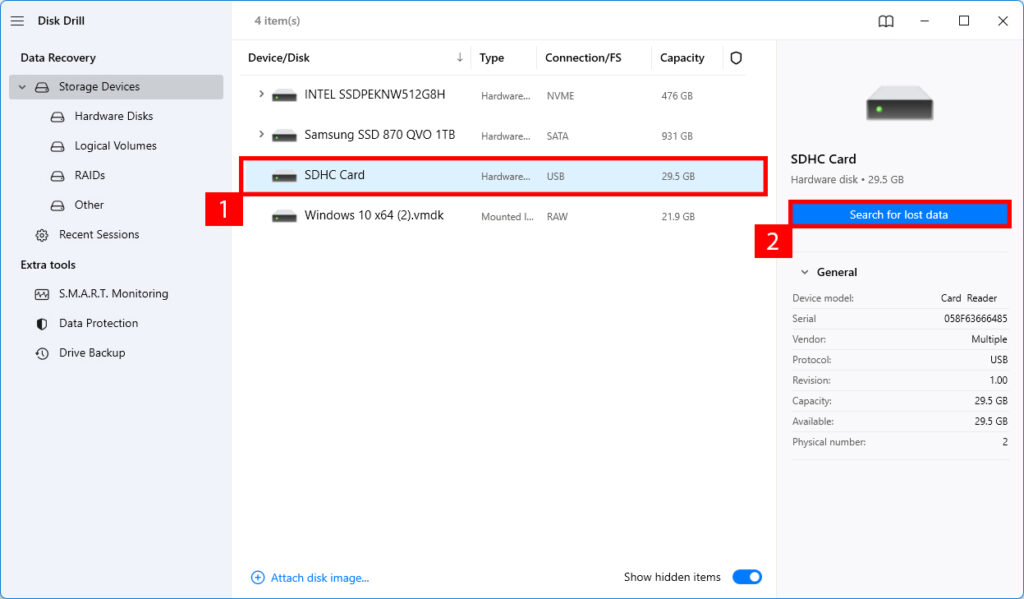This screenshot has width=1024, height=599.
Task: Toggle the Device/Disk sort order arrow
Action: click(459, 58)
